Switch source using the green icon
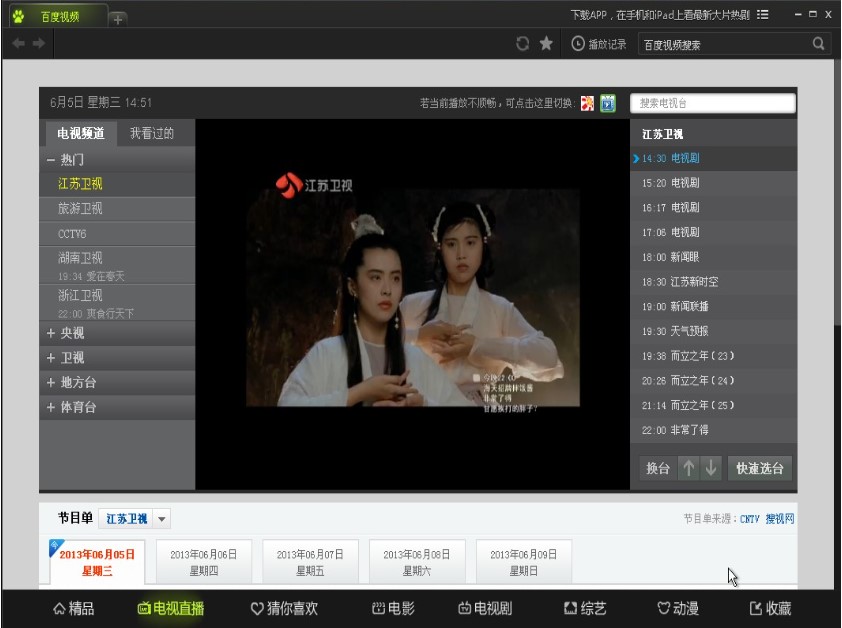 608,103
